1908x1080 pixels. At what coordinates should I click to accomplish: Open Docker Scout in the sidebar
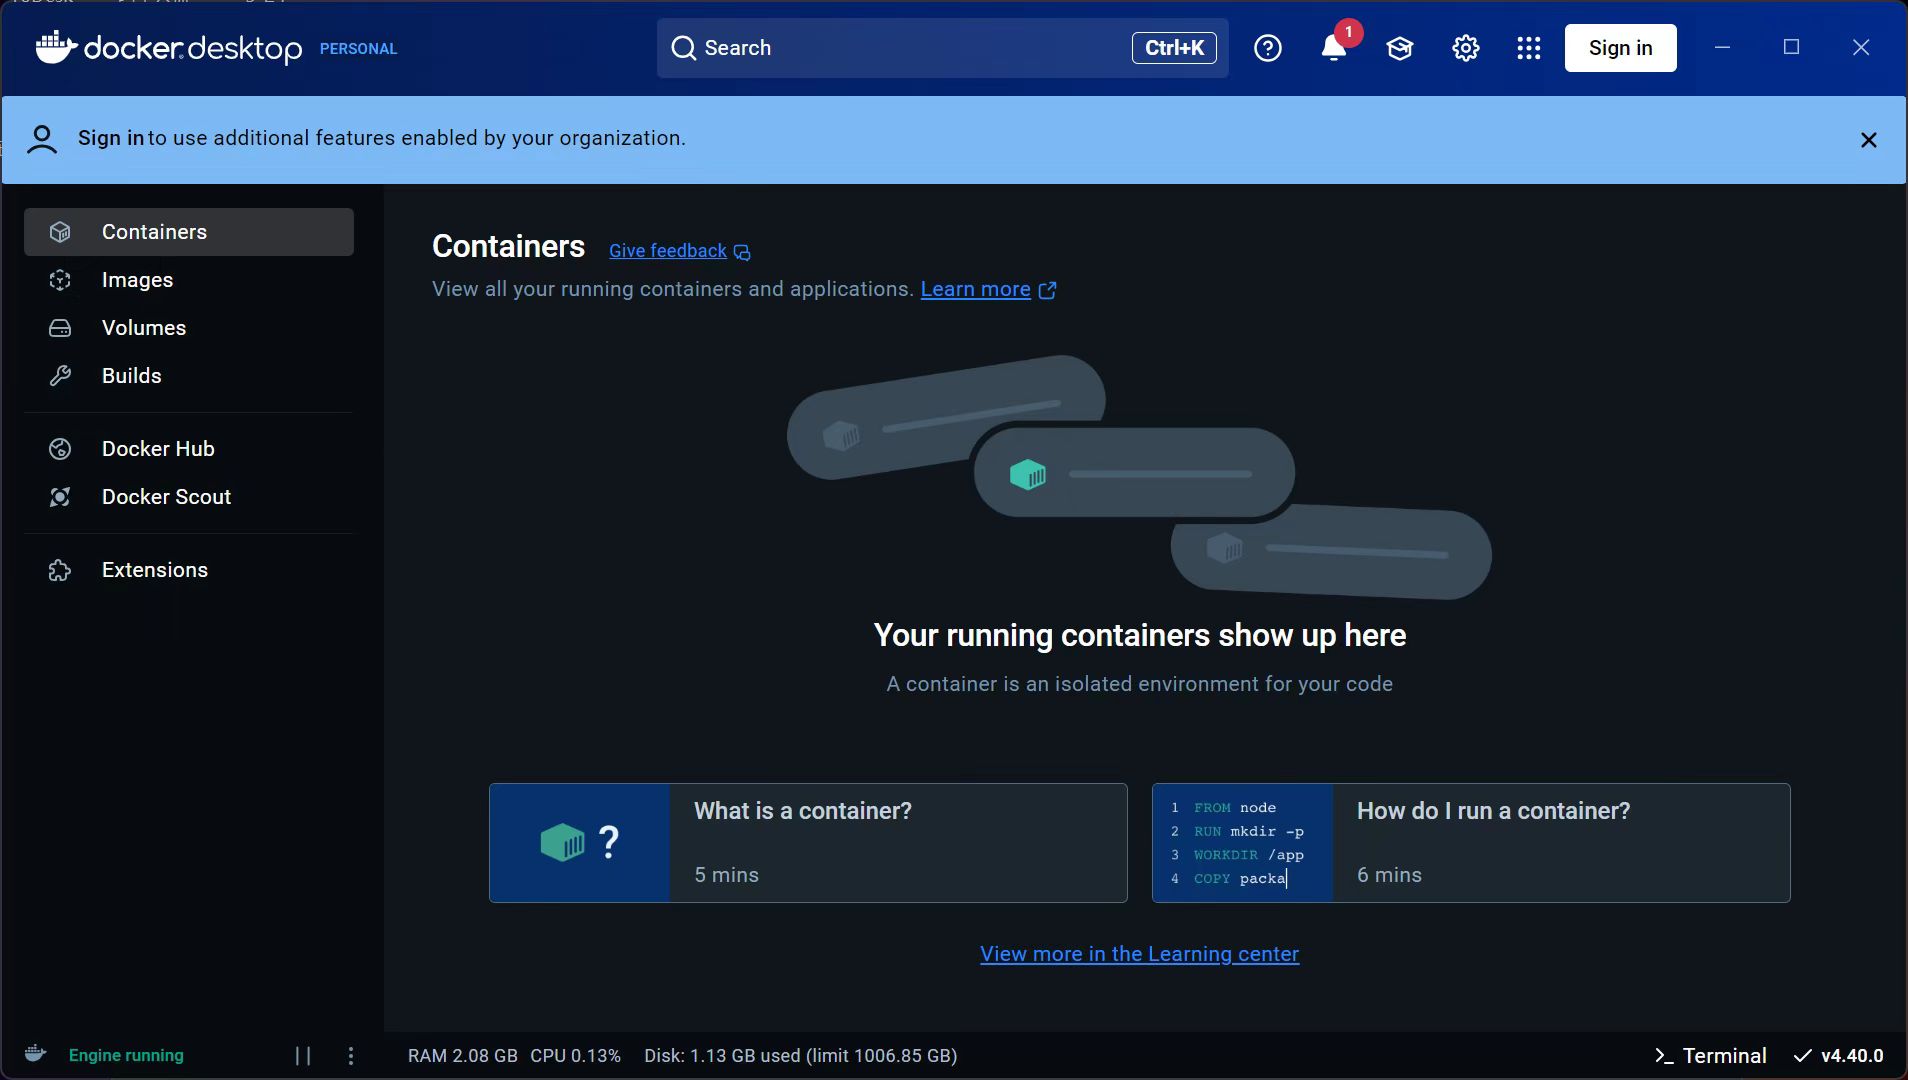tap(189, 497)
